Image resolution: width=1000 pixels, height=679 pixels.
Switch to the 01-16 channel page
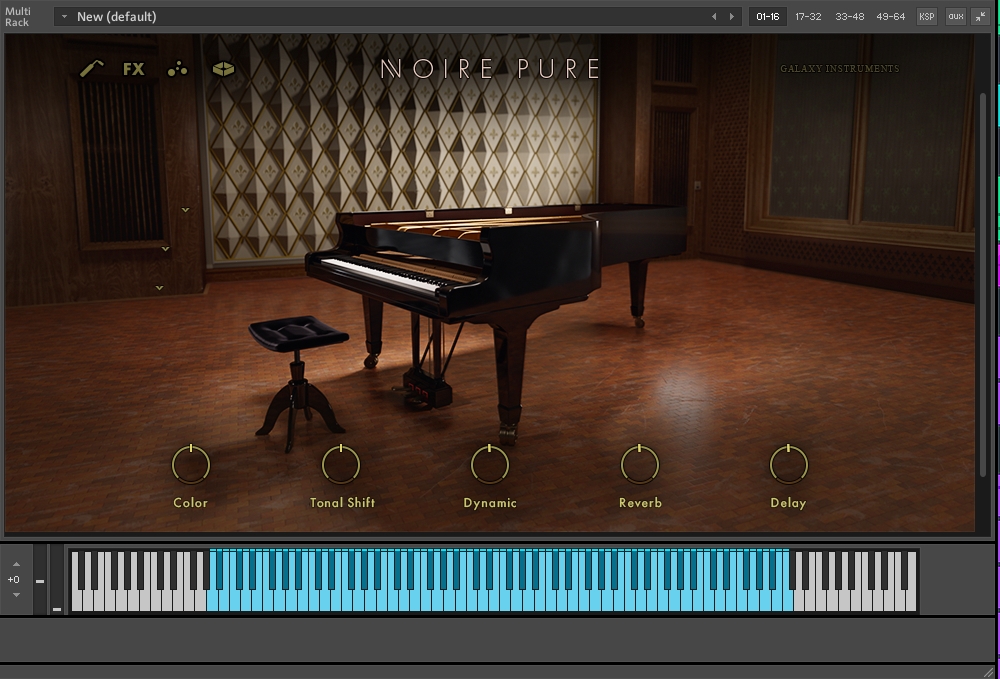pos(768,17)
